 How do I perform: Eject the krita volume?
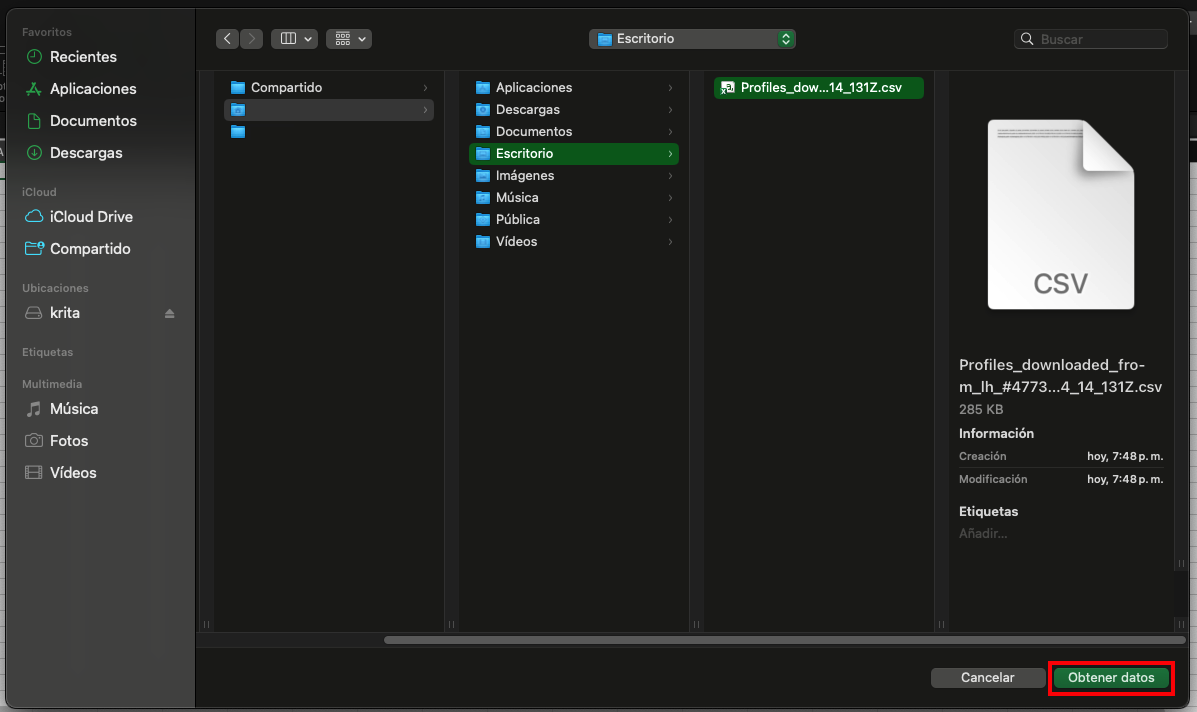click(169, 314)
